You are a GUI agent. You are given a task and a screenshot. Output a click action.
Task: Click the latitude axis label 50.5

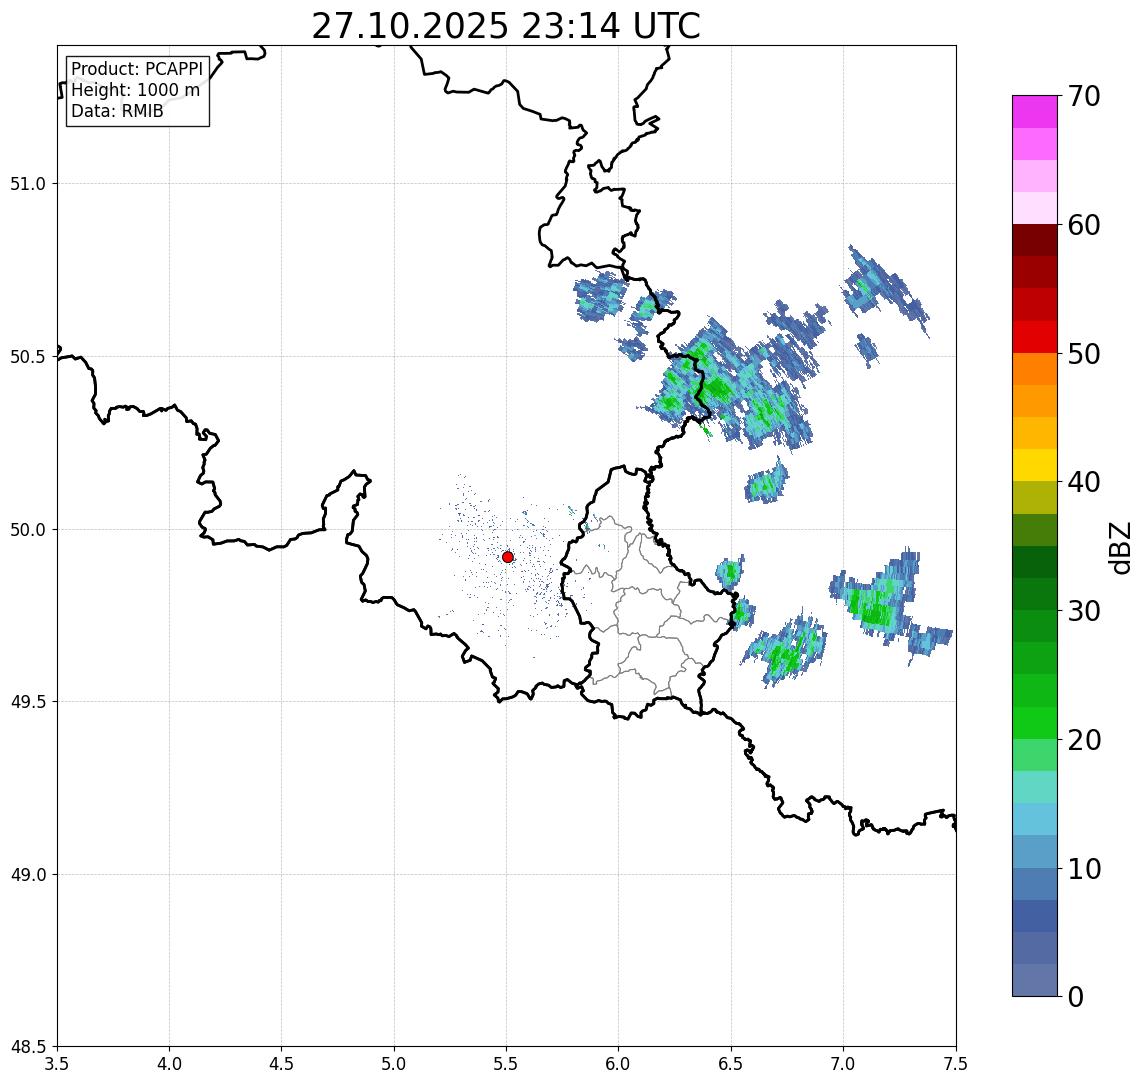pos(28,356)
